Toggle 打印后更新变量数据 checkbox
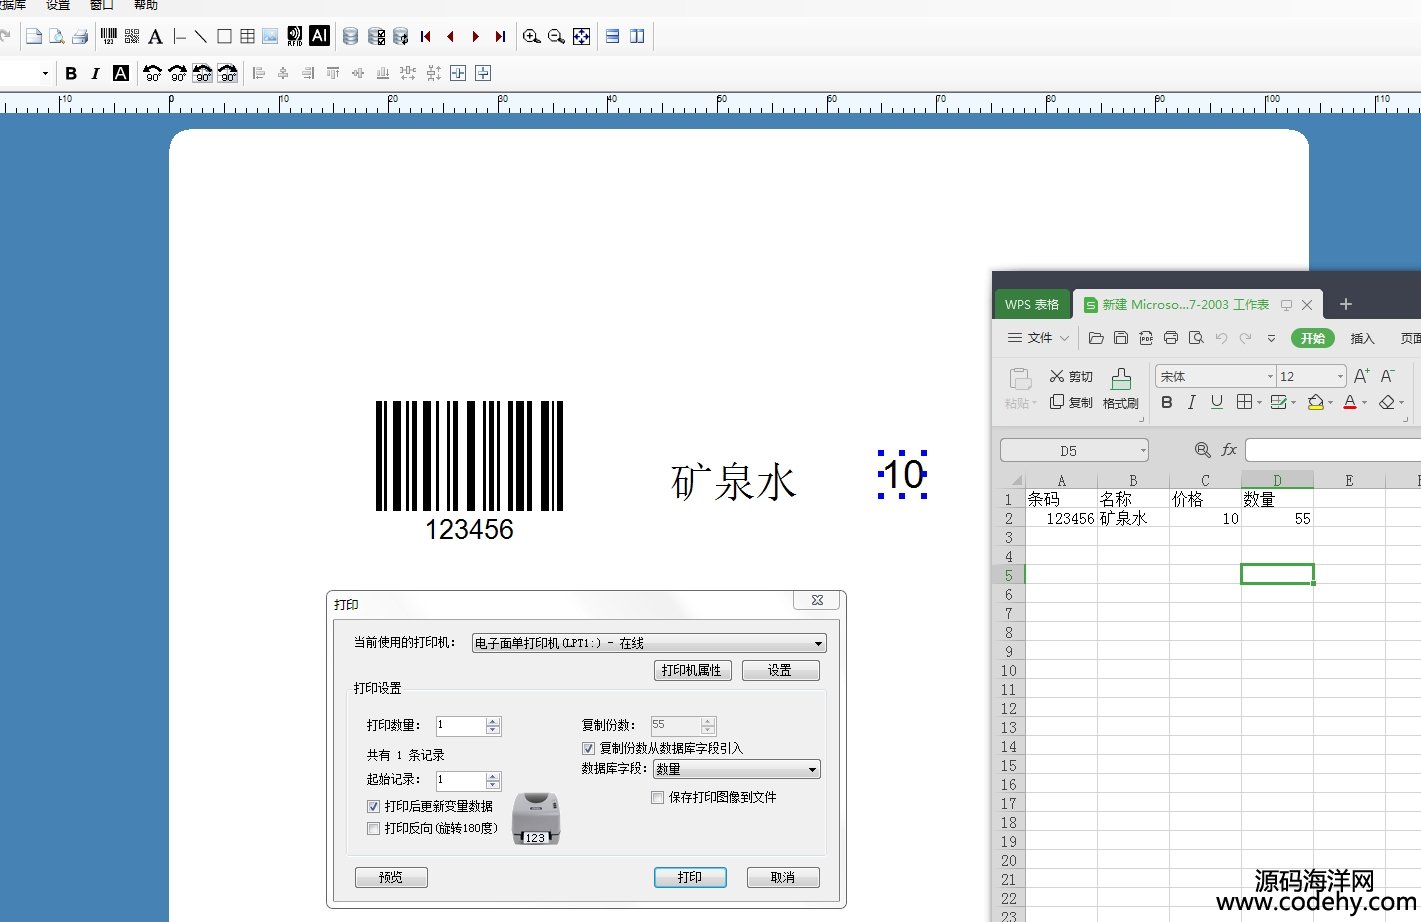The width and height of the screenshot is (1421, 922). (x=373, y=806)
